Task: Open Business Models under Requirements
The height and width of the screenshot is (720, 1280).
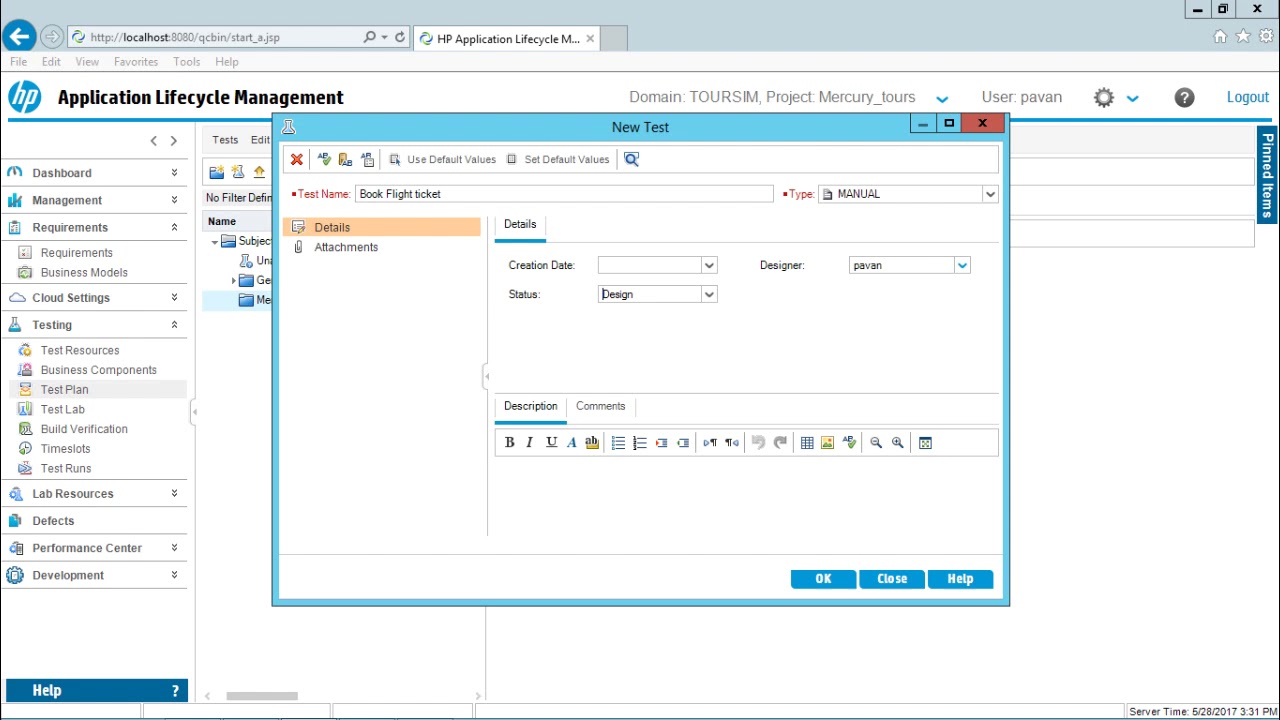Action: click(84, 272)
